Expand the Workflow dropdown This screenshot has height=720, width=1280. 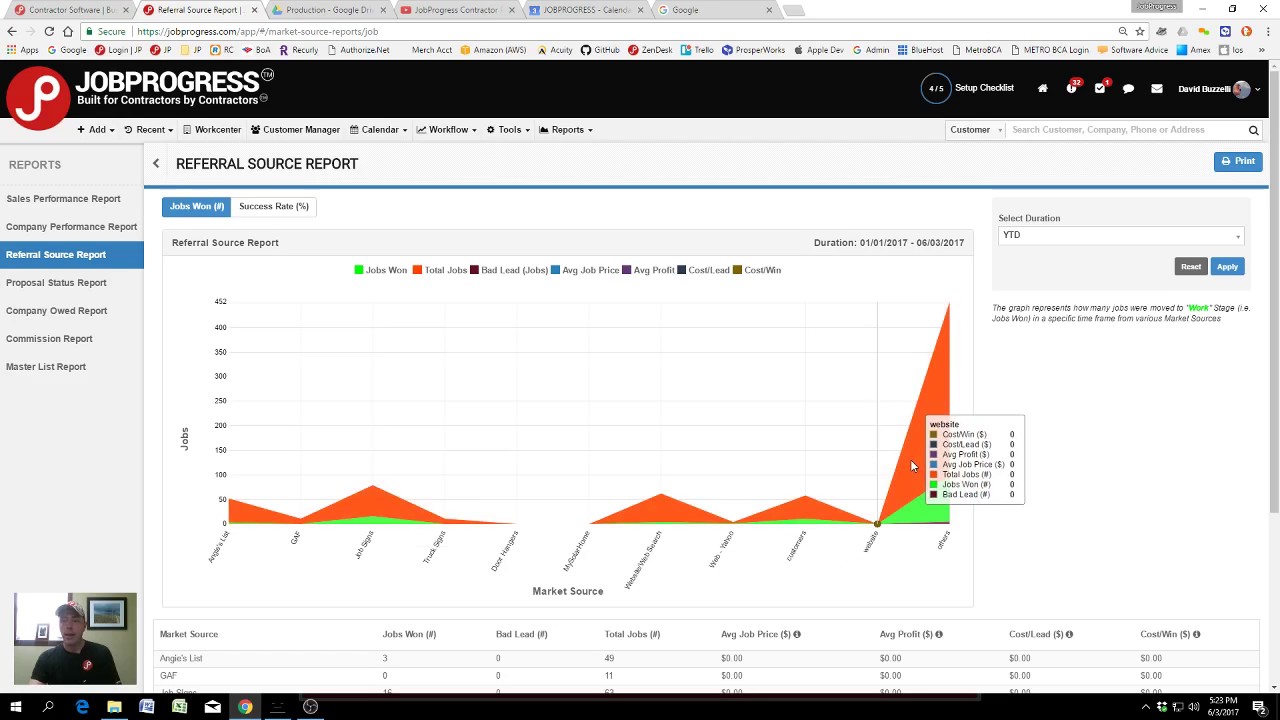(x=447, y=130)
